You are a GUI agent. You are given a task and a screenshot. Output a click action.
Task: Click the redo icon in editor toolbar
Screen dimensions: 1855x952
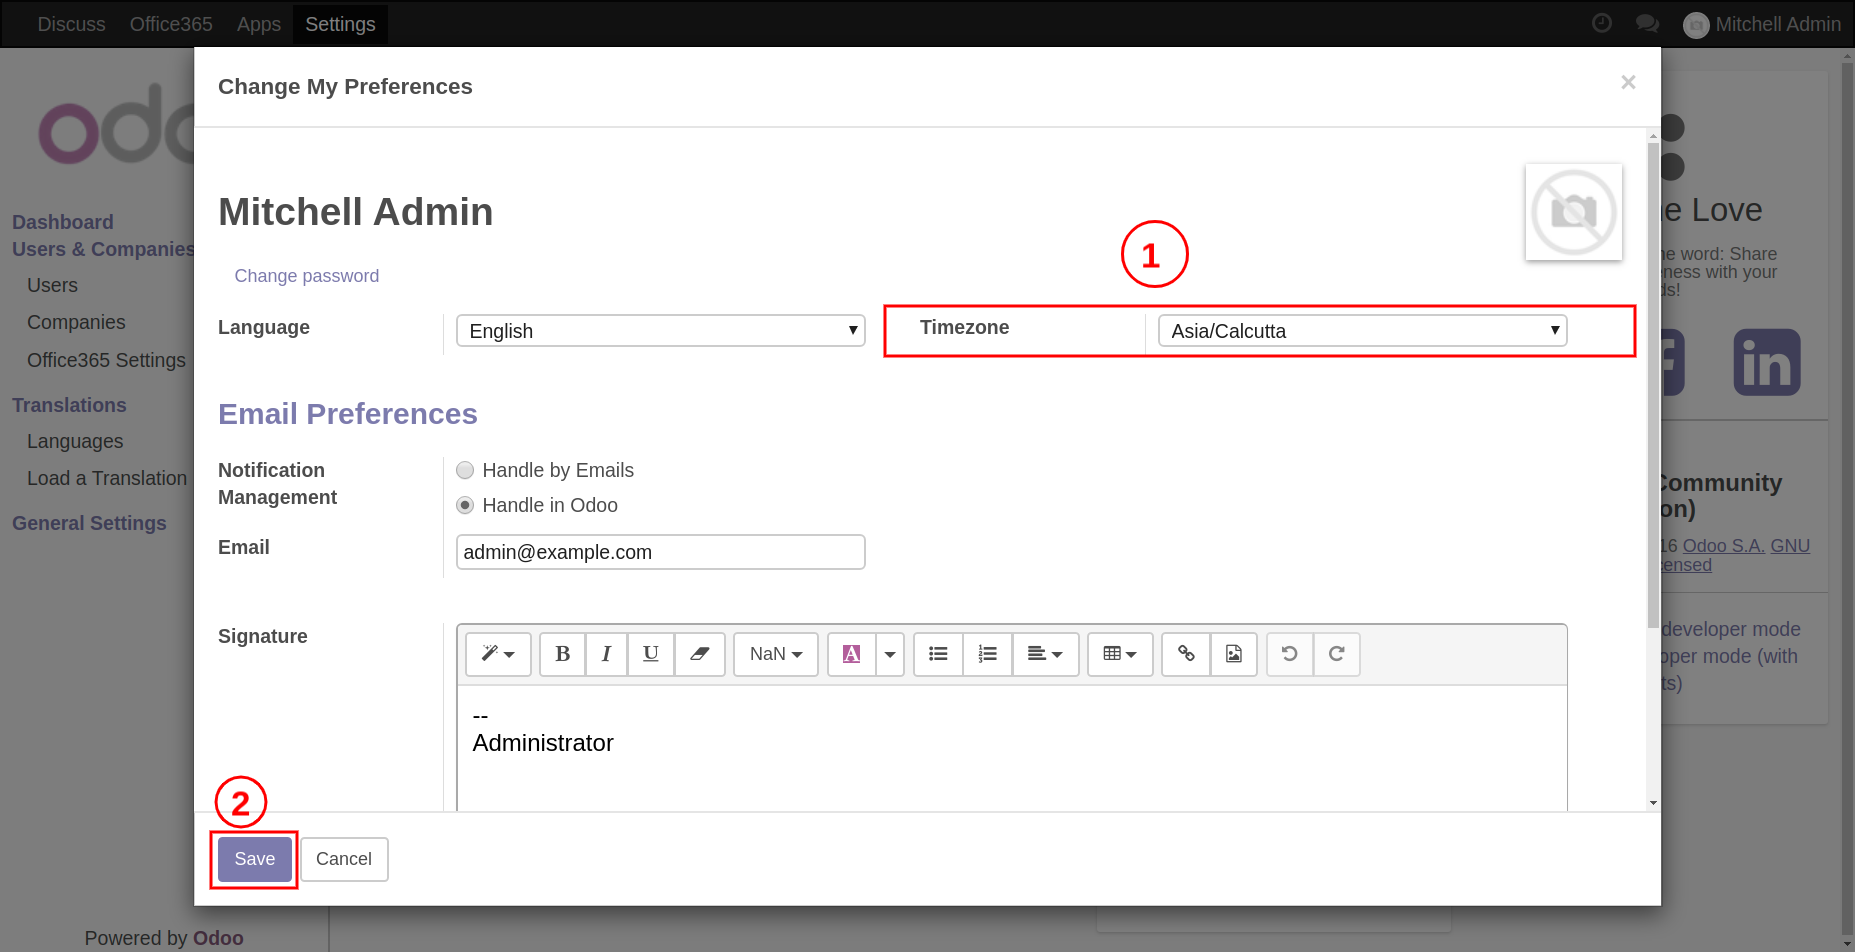pos(1337,654)
